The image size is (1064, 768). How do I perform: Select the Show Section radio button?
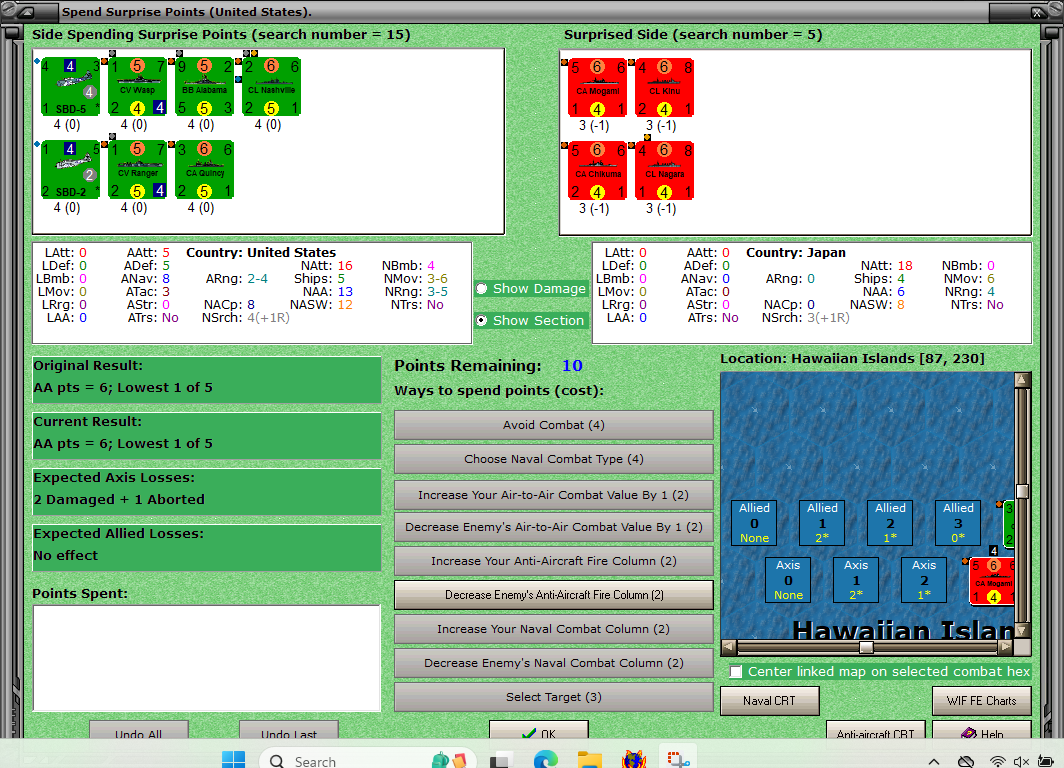(x=482, y=320)
